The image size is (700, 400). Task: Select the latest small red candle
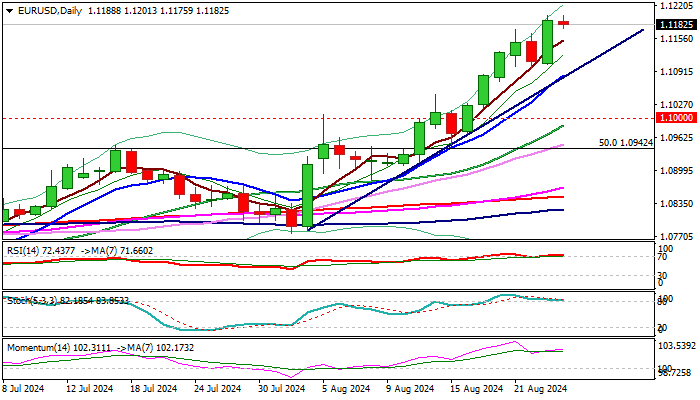coord(564,22)
